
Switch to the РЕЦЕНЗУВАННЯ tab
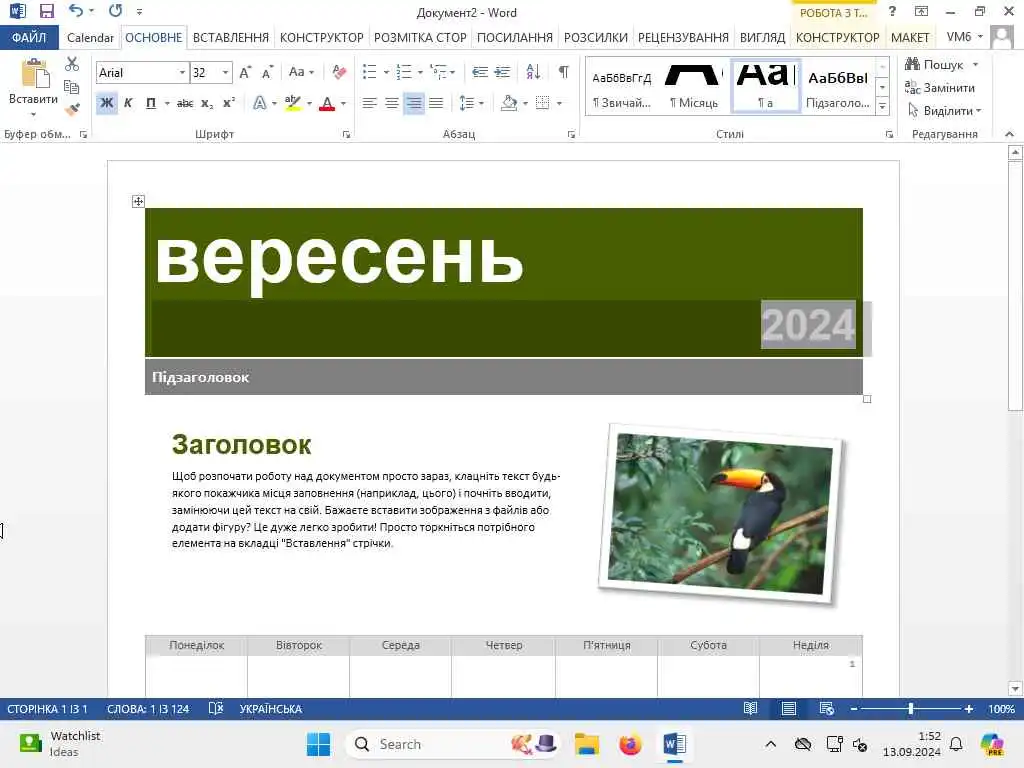coord(683,38)
